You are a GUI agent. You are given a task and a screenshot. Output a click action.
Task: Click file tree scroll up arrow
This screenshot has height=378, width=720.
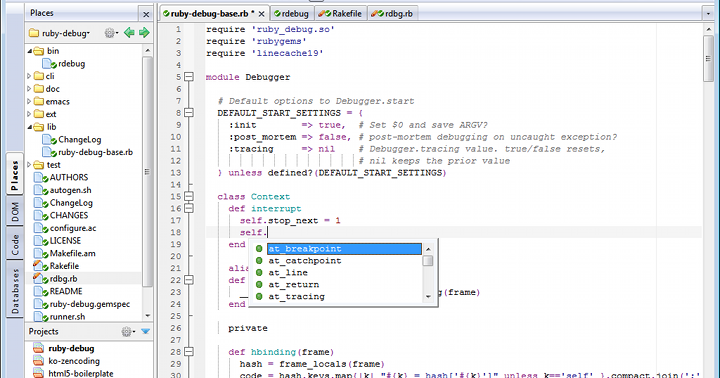(147, 51)
